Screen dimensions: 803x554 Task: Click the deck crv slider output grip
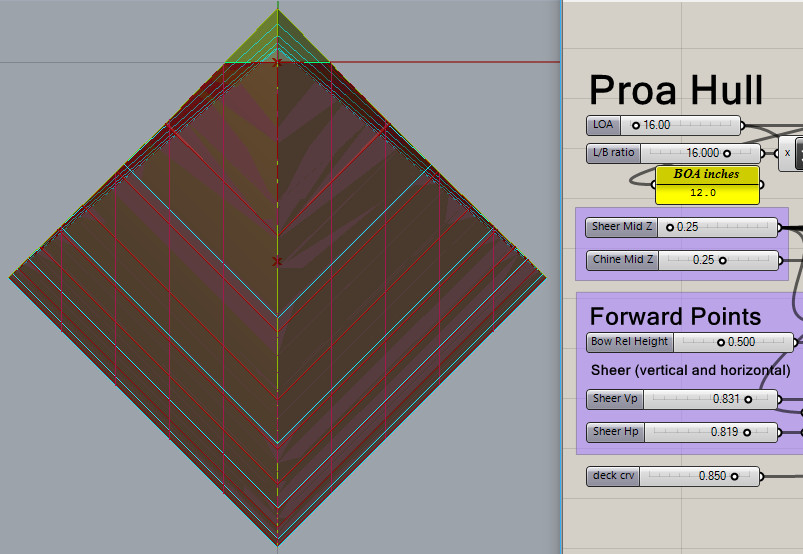(762, 476)
